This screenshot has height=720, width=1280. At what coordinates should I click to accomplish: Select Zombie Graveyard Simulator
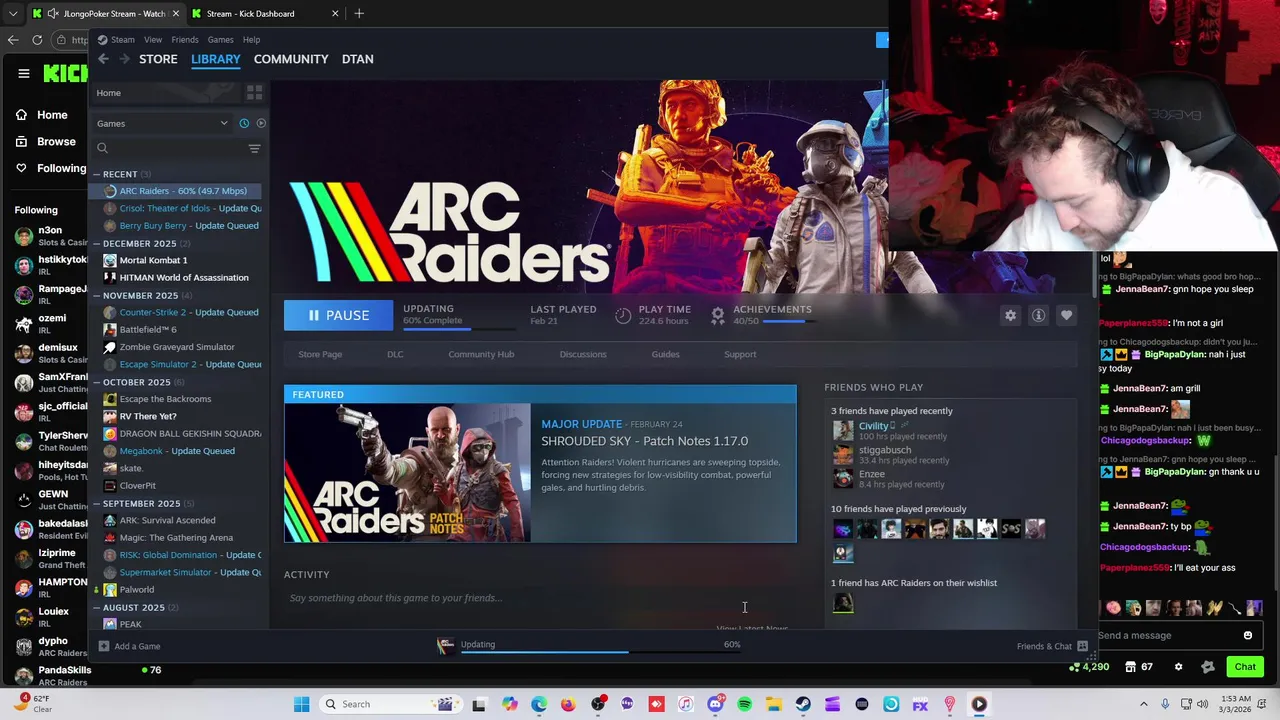(x=177, y=347)
